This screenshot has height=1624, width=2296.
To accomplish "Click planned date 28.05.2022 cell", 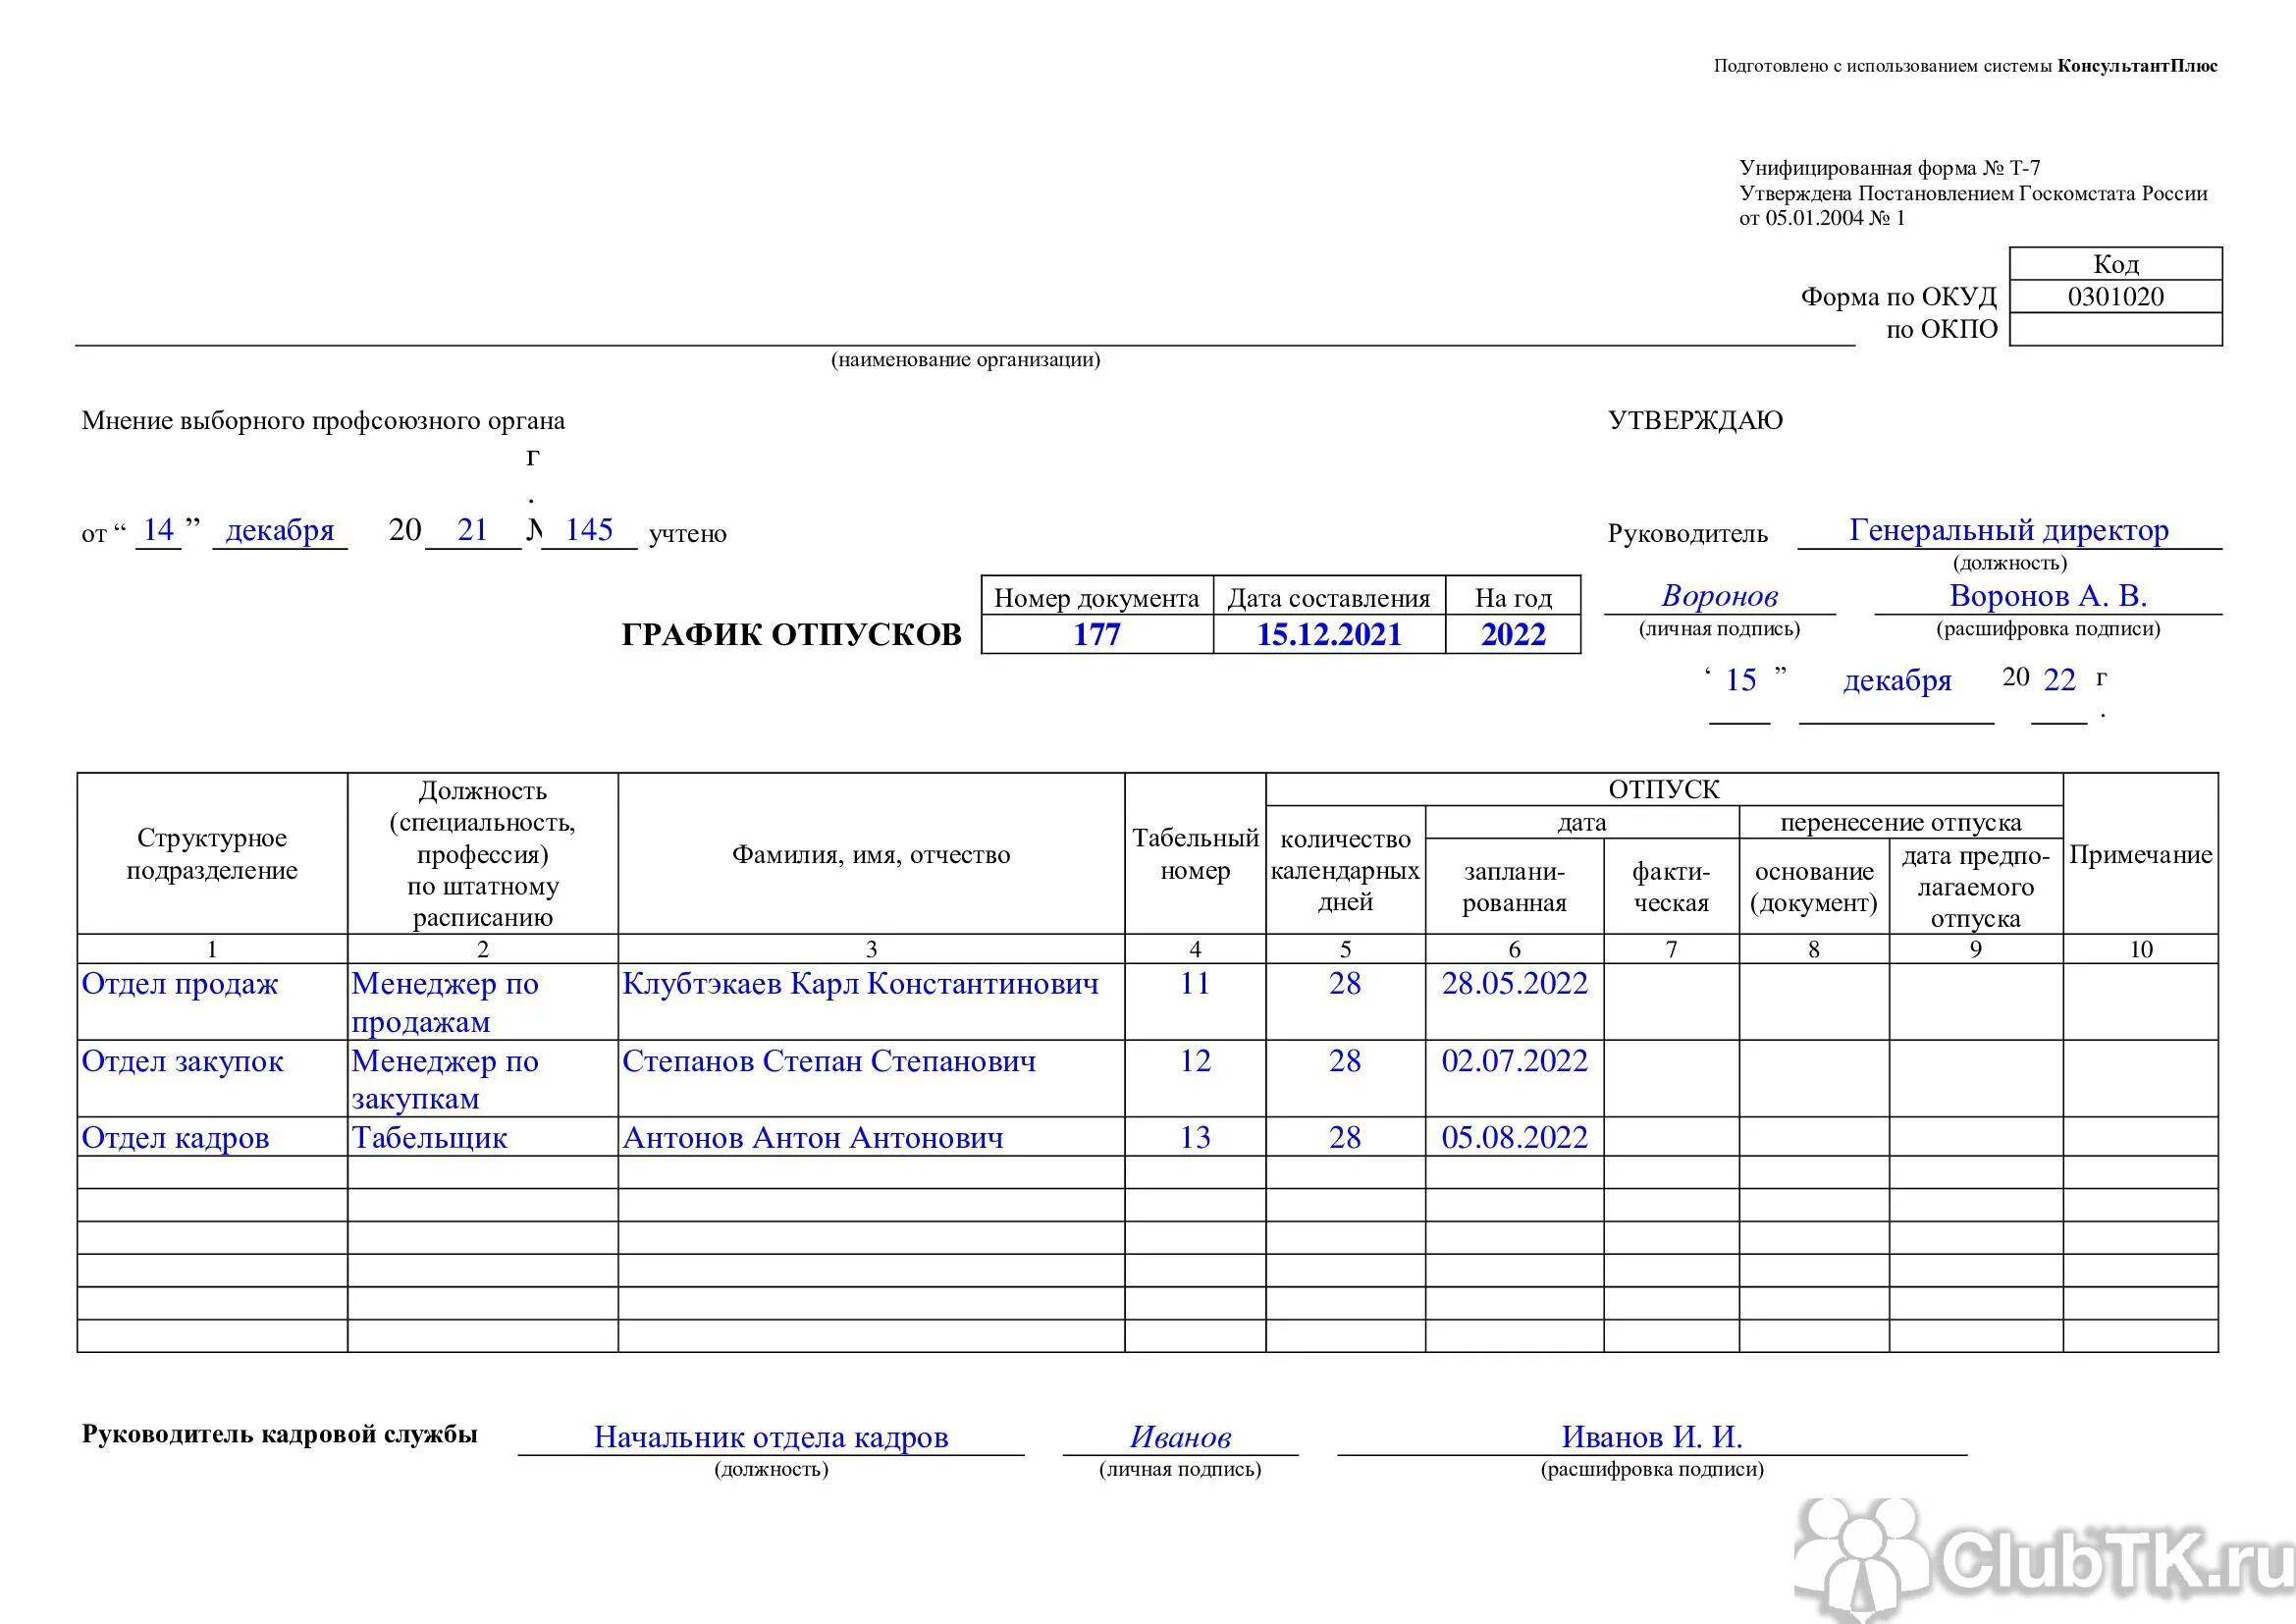I will 1514,984.
